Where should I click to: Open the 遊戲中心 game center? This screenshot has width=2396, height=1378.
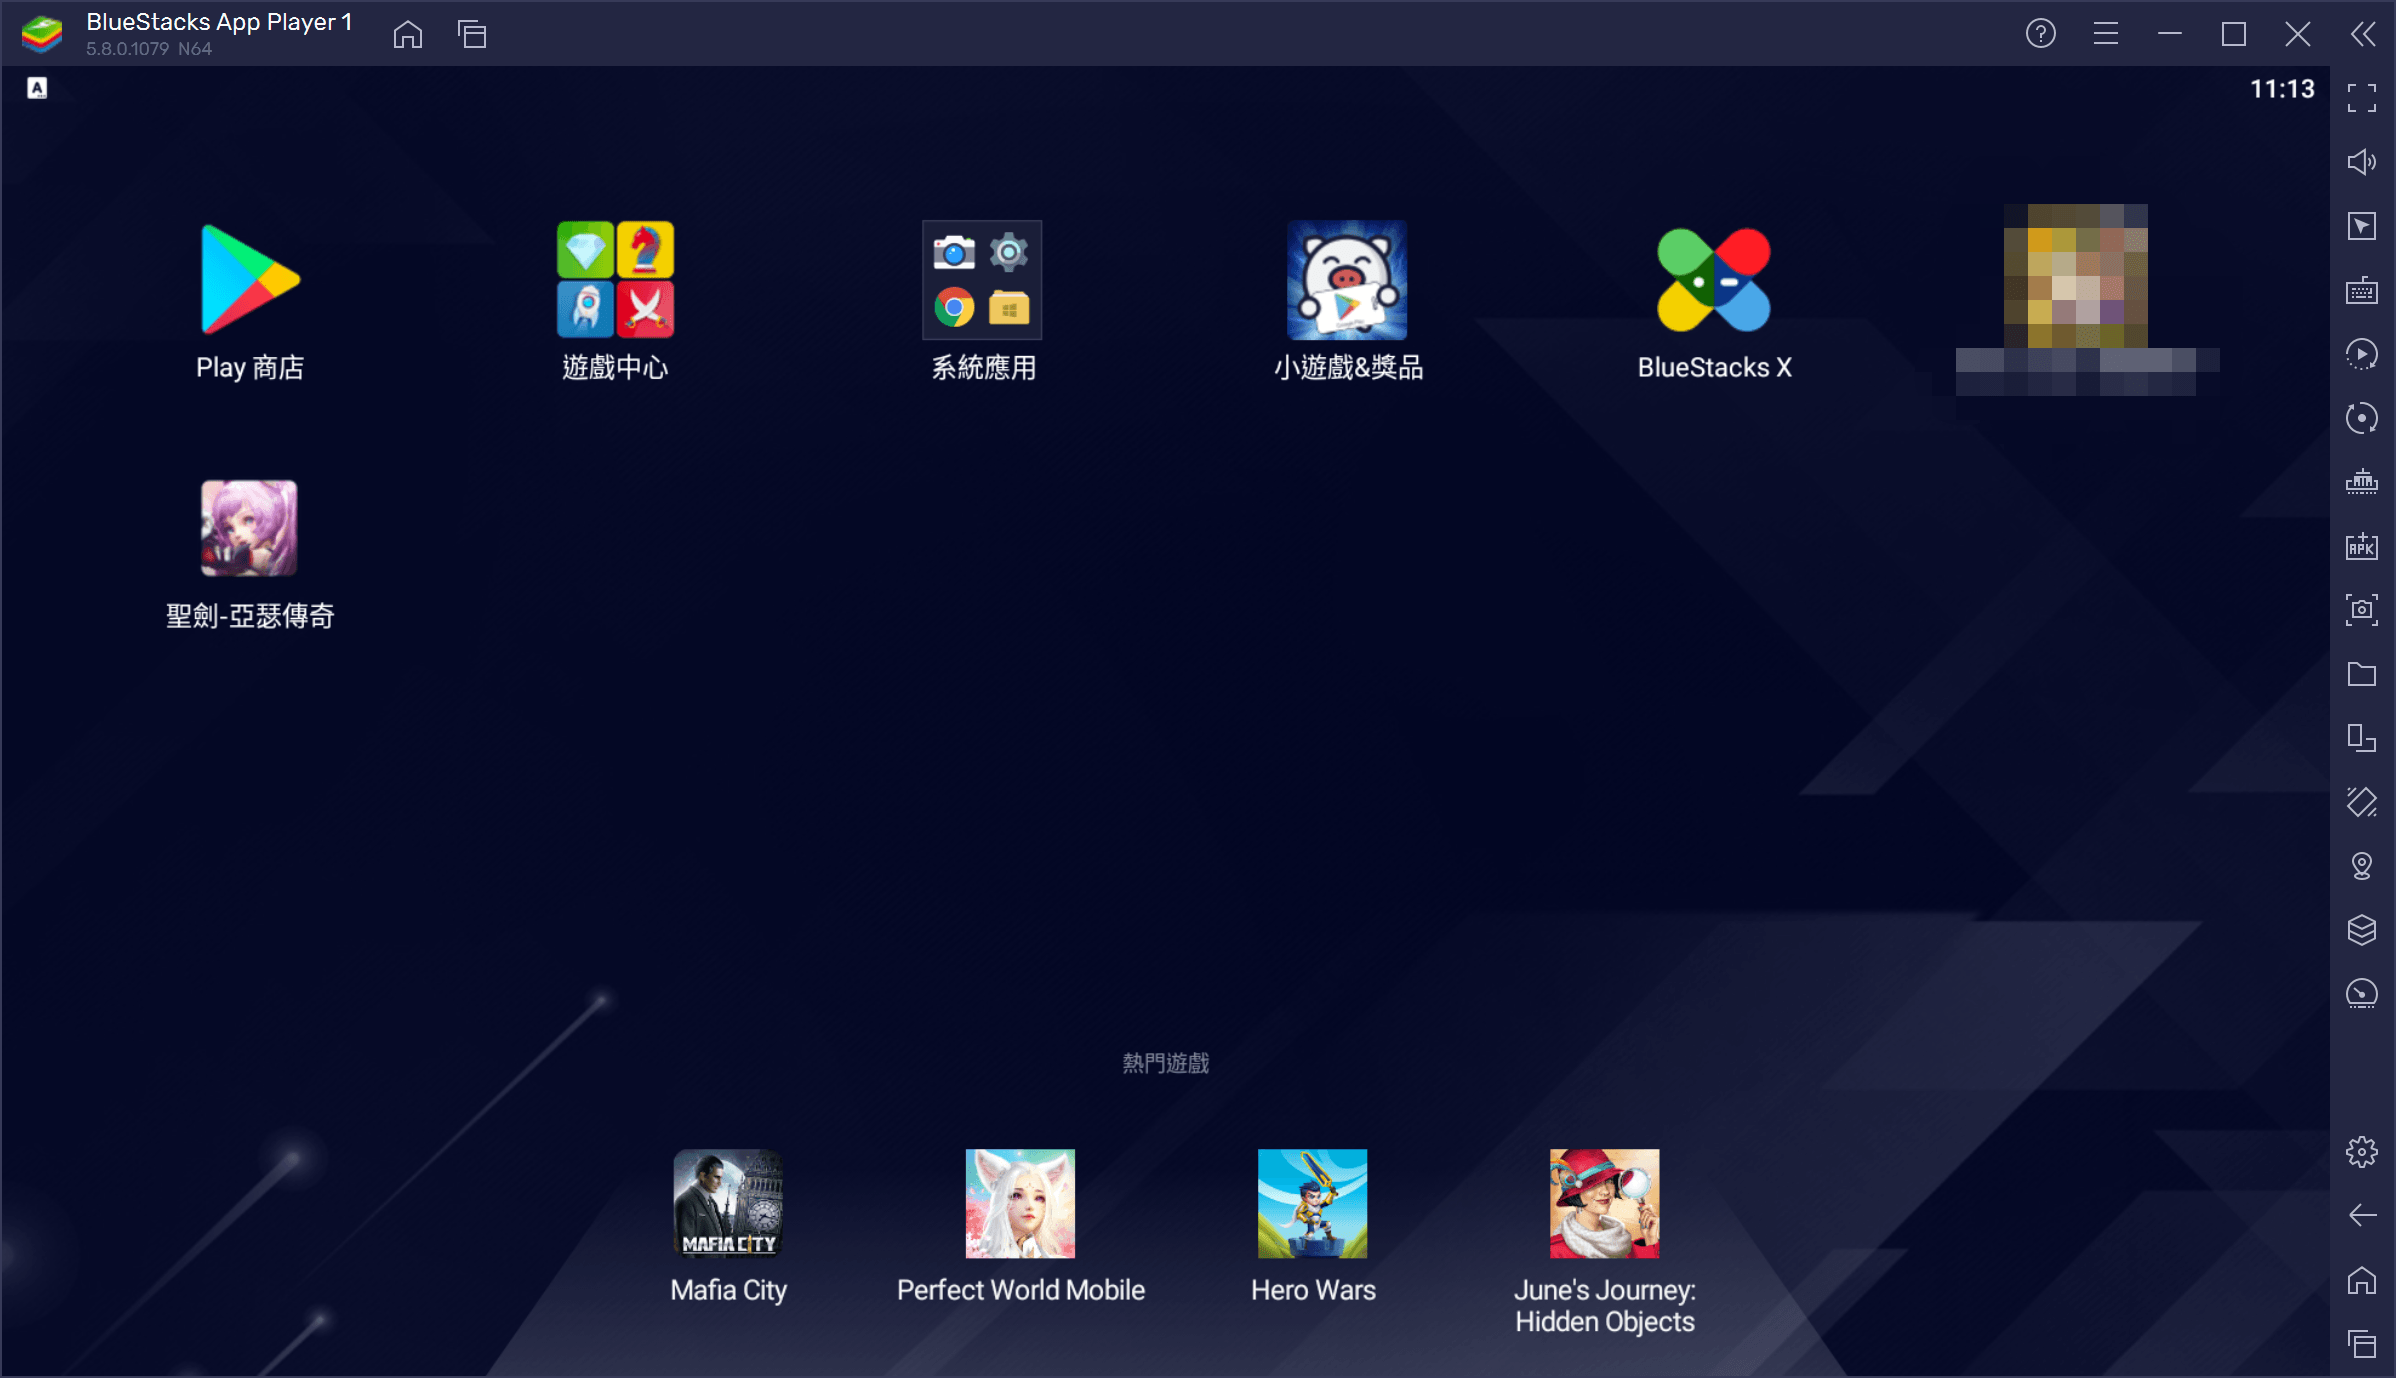pyautogui.click(x=615, y=280)
